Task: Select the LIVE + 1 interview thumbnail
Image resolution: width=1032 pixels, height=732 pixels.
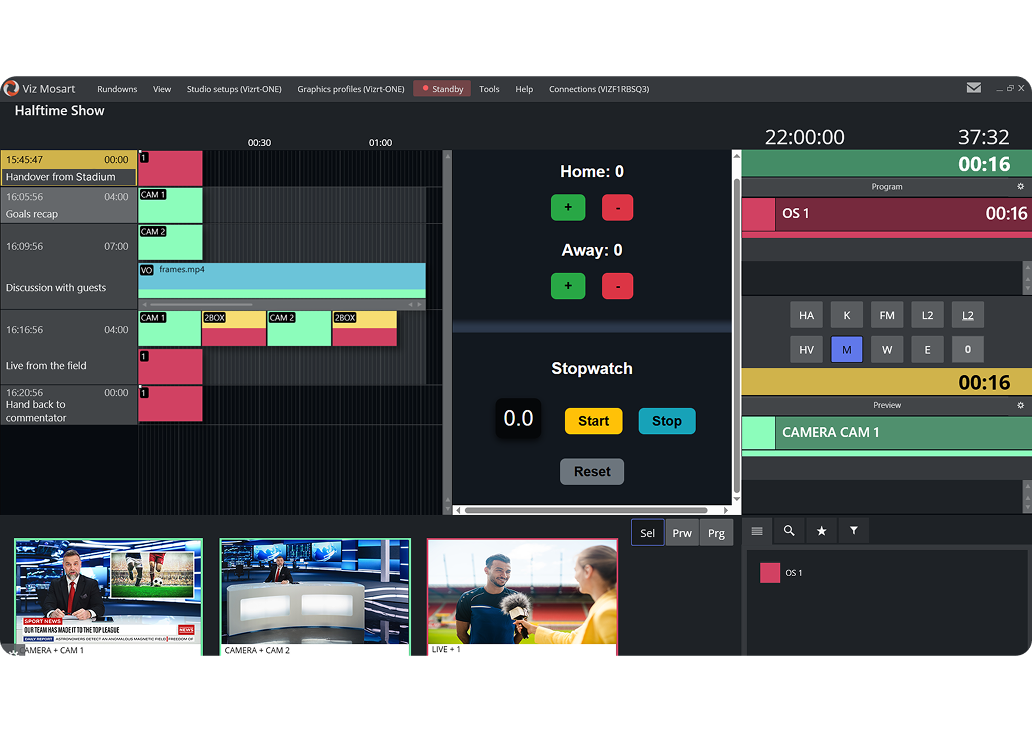Action: point(522,596)
